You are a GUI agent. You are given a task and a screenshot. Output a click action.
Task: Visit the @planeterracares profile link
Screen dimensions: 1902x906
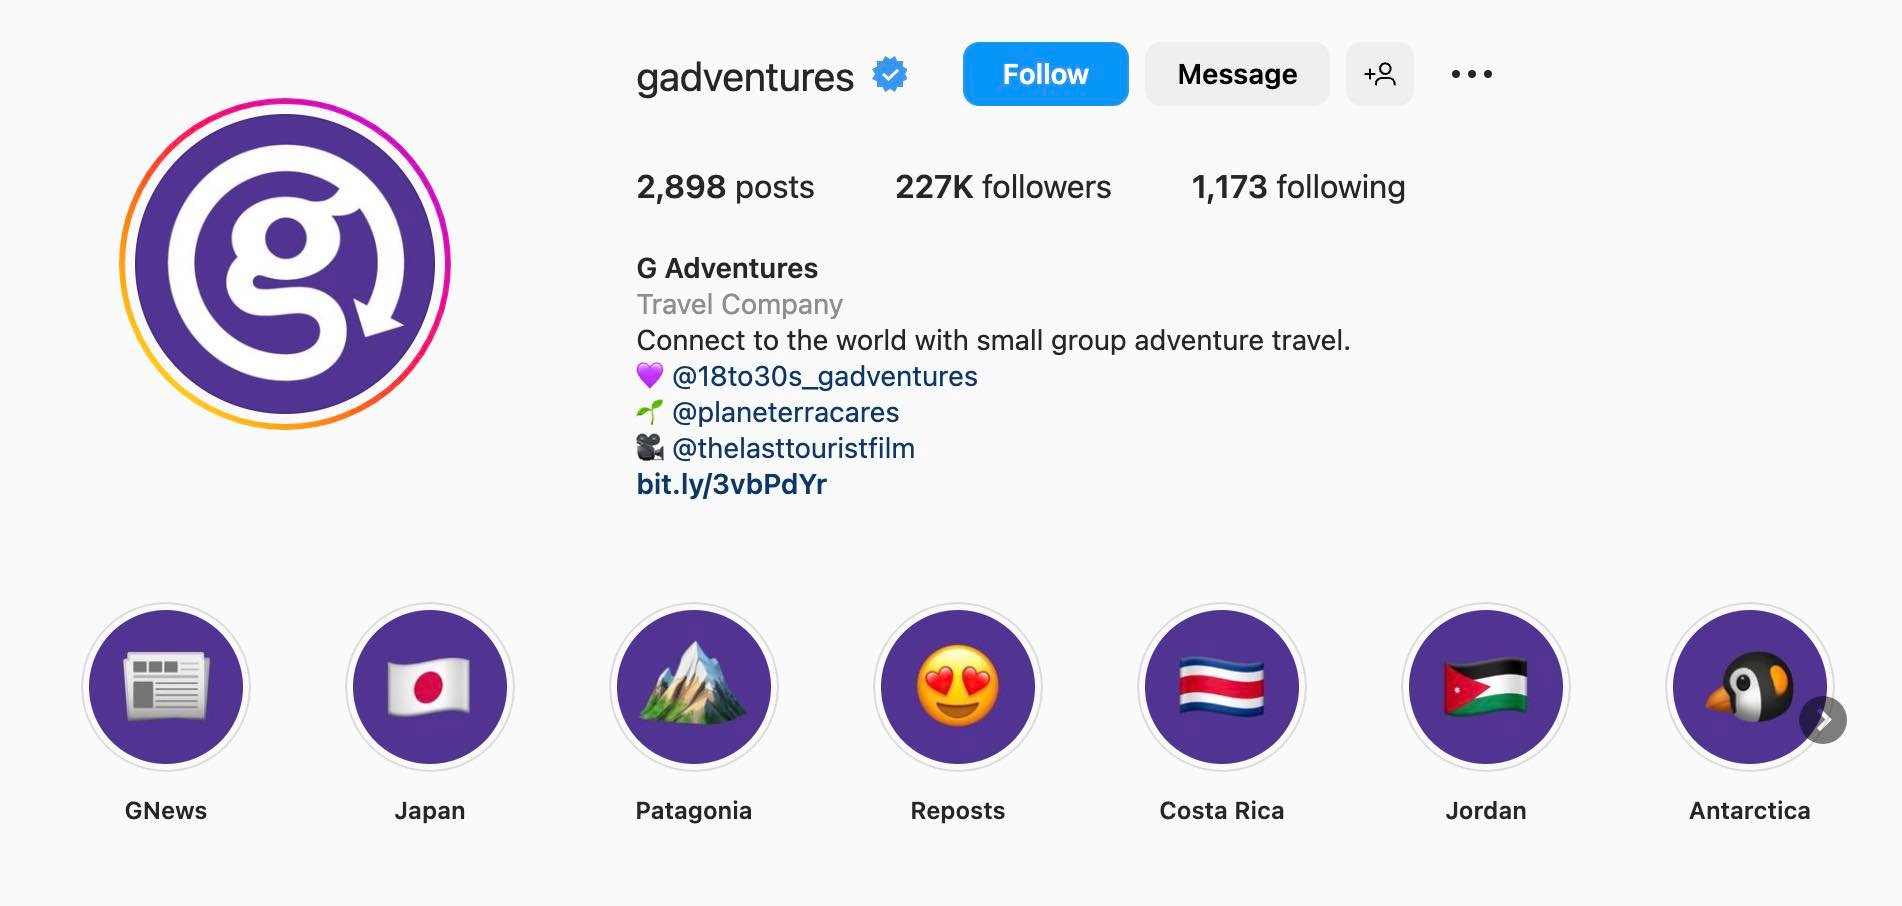pos(785,413)
